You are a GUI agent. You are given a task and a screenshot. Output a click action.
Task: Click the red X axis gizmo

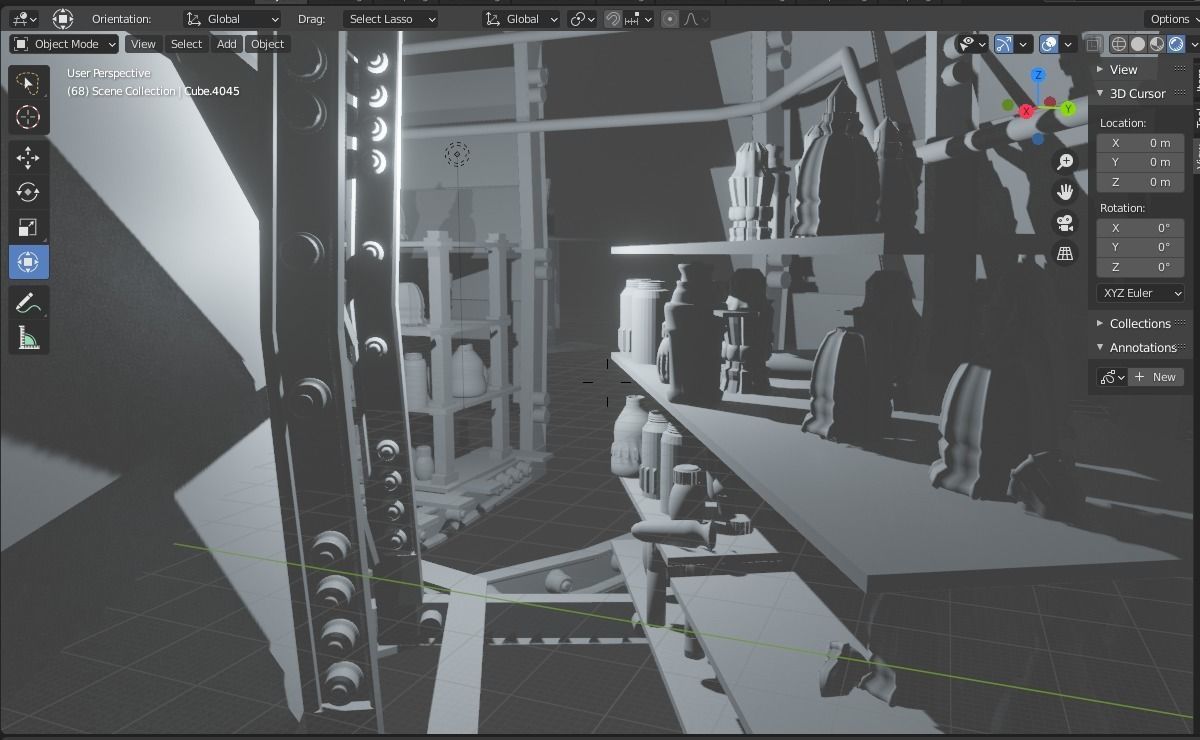click(1026, 111)
